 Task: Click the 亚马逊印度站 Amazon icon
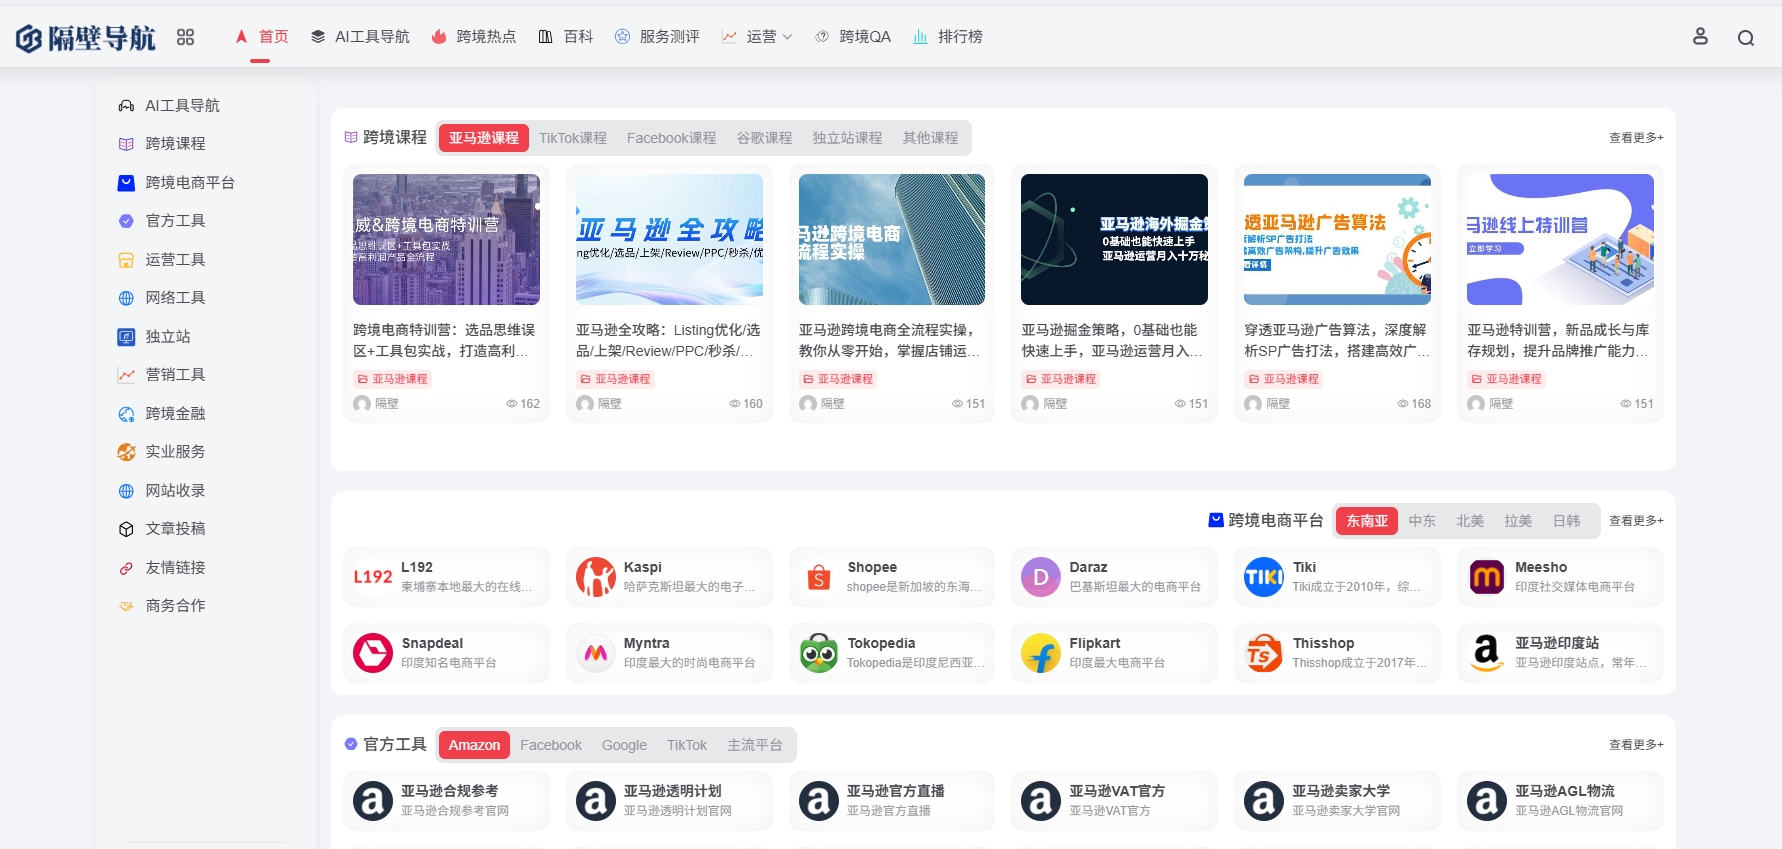1486,653
